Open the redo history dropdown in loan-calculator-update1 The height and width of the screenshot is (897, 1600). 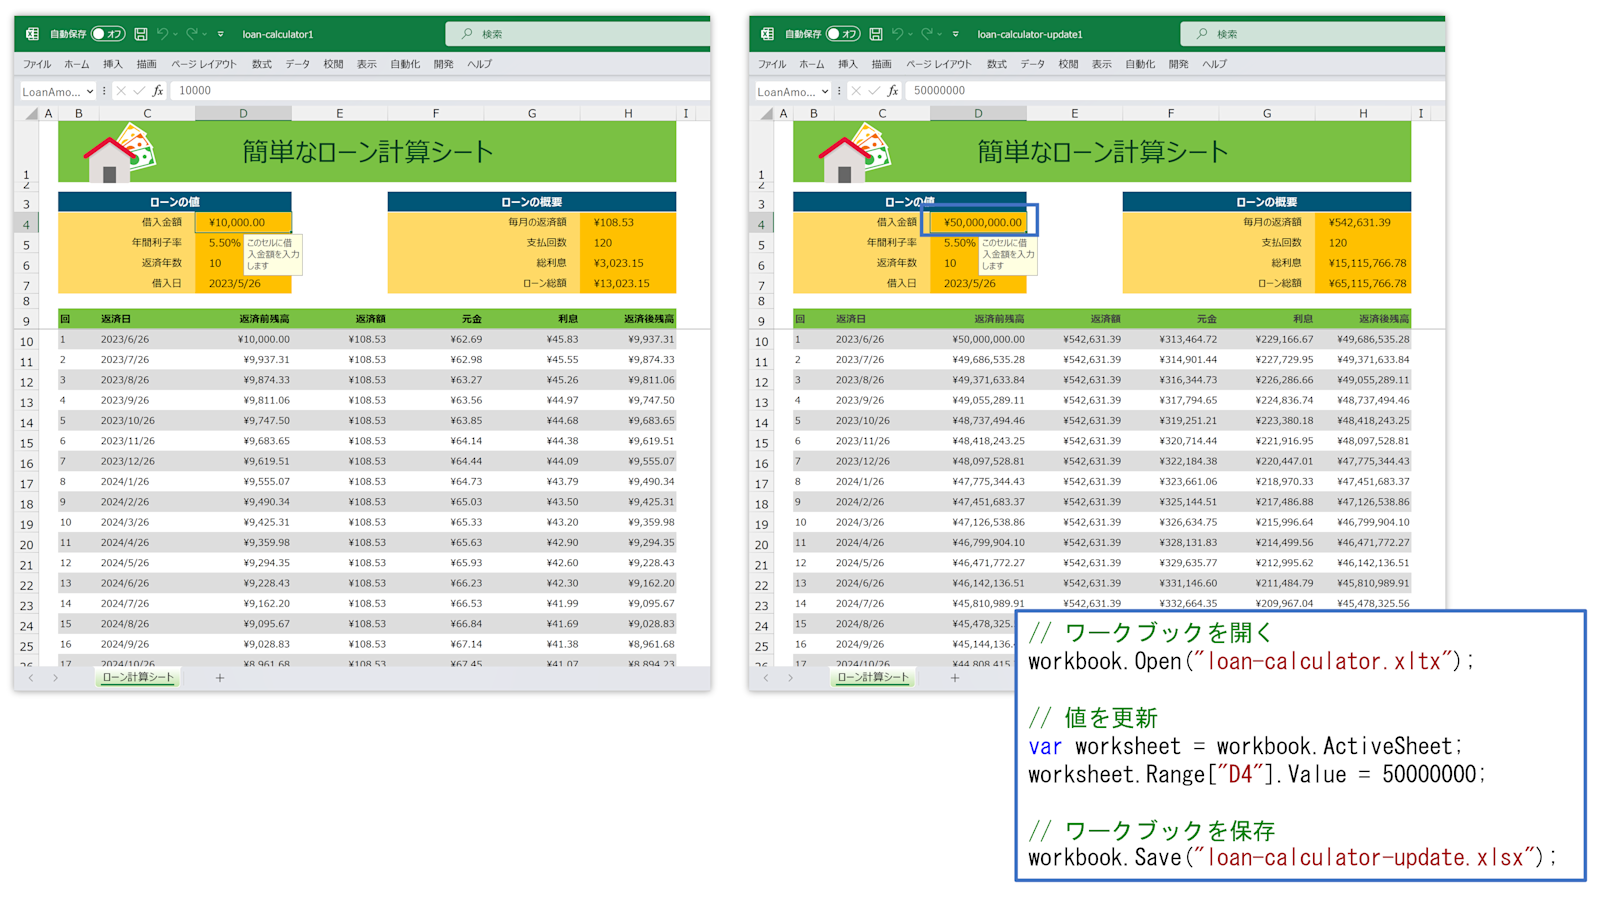click(939, 34)
